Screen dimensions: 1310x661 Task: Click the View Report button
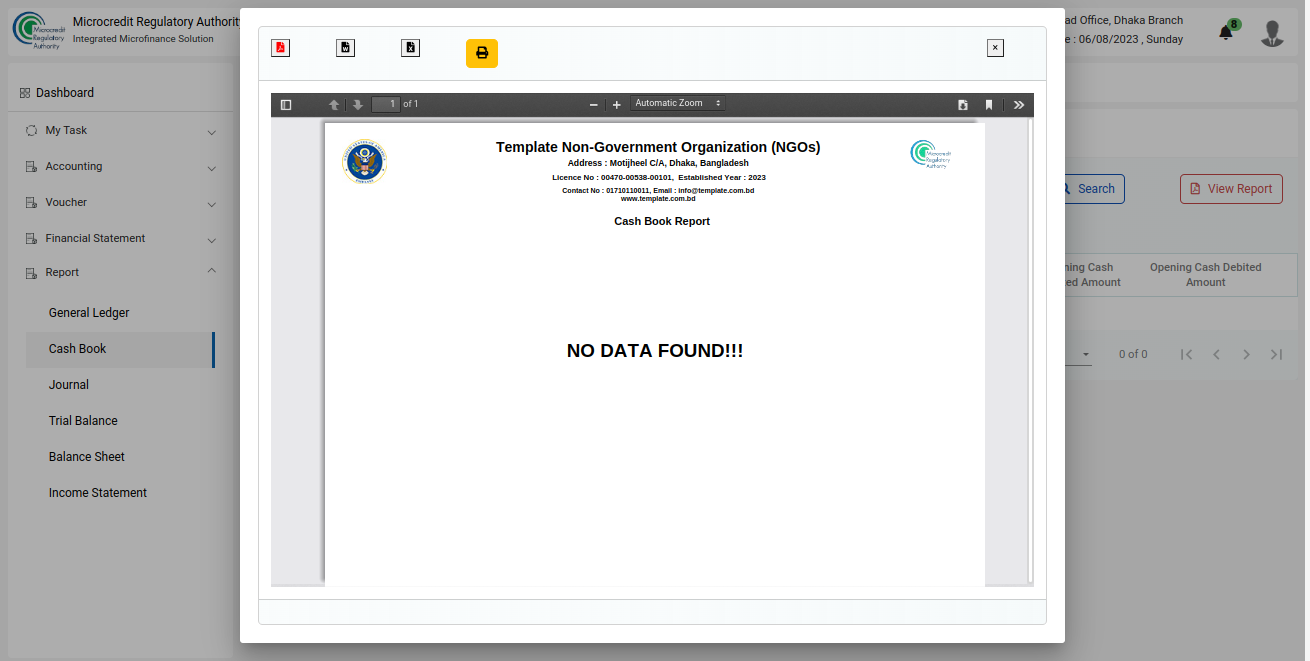pyautogui.click(x=1231, y=189)
